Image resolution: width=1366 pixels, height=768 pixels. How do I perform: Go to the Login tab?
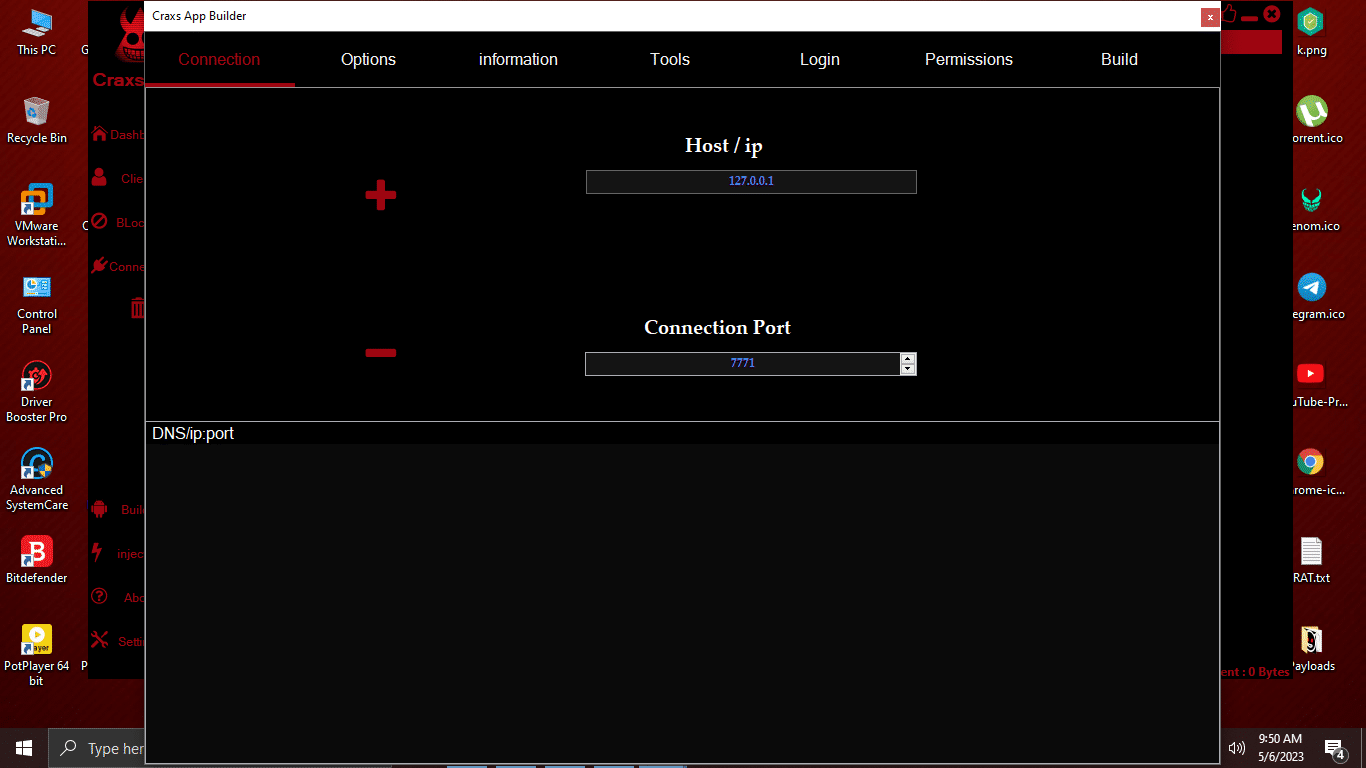pos(819,59)
